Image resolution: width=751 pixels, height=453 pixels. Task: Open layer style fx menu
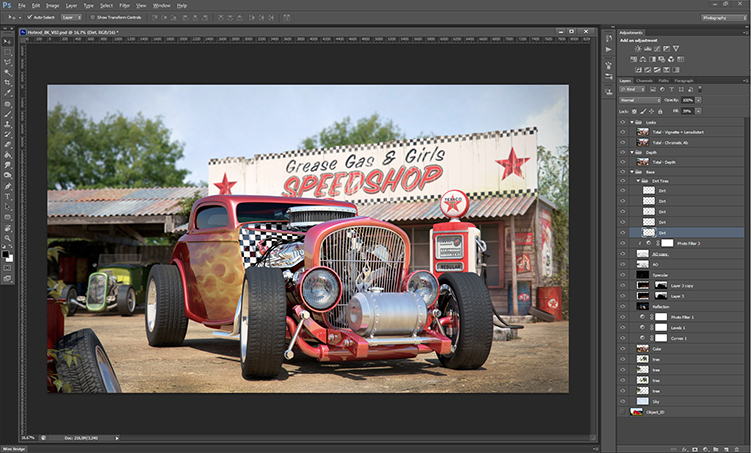685,449
